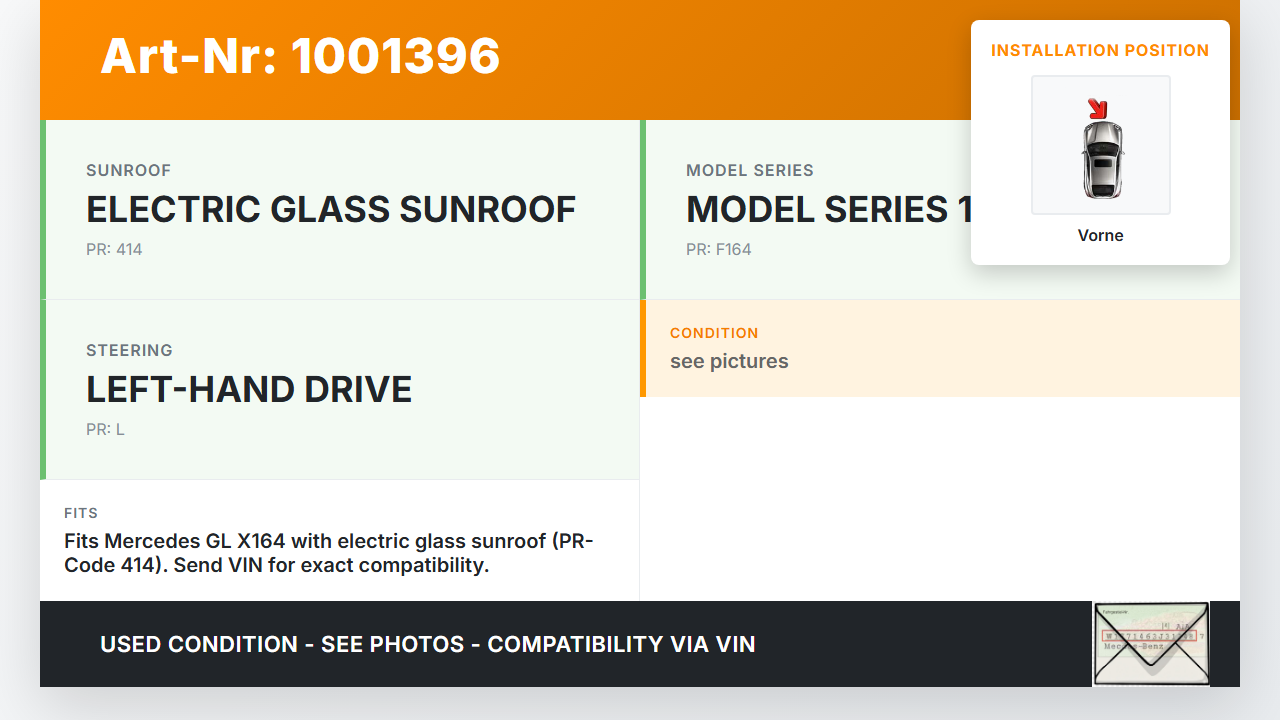This screenshot has width=1280, height=720.
Task: Click the Mercedes GL X164 fitment description
Action: [x=328, y=553]
